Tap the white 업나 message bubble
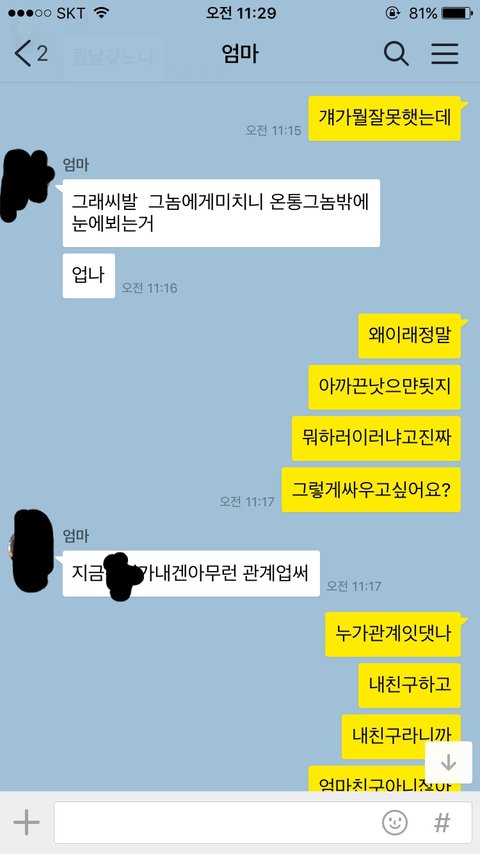 (x=89, y=276)
